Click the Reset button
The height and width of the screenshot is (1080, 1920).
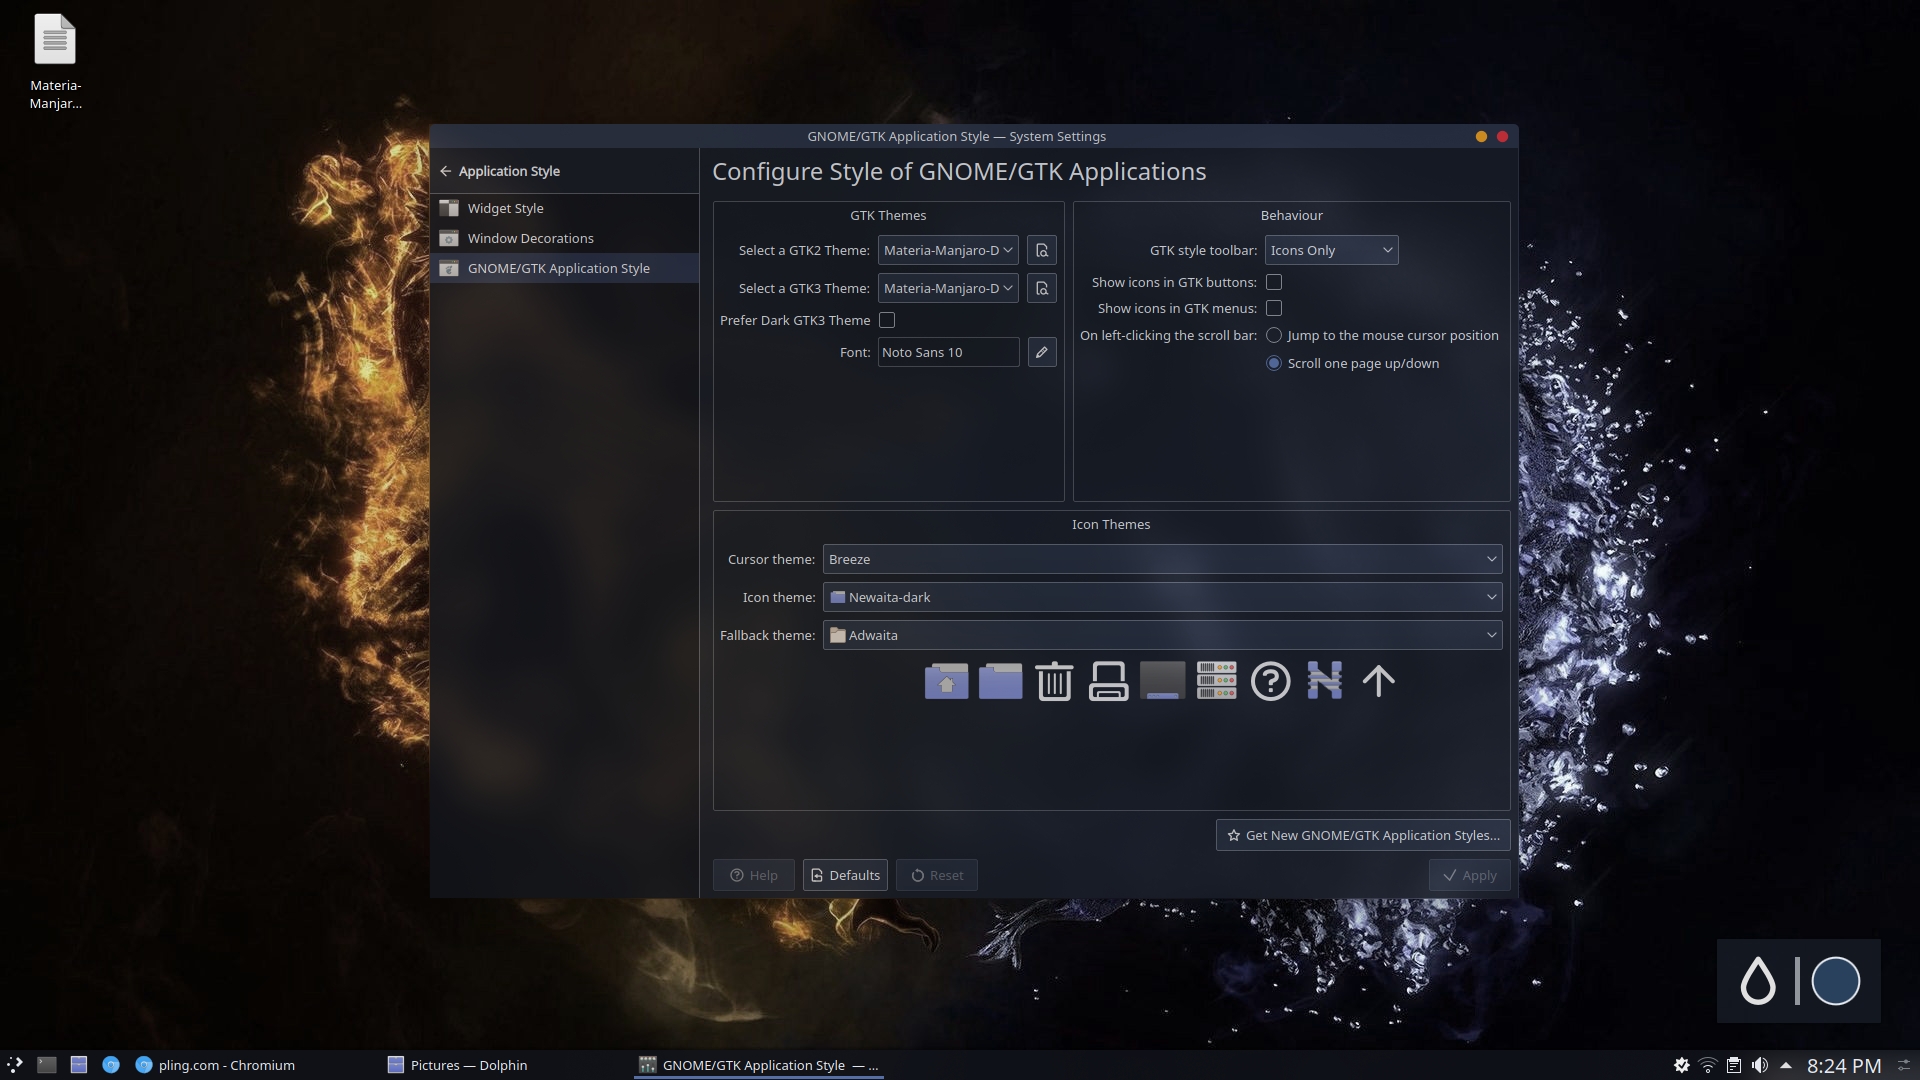point(937,875)
